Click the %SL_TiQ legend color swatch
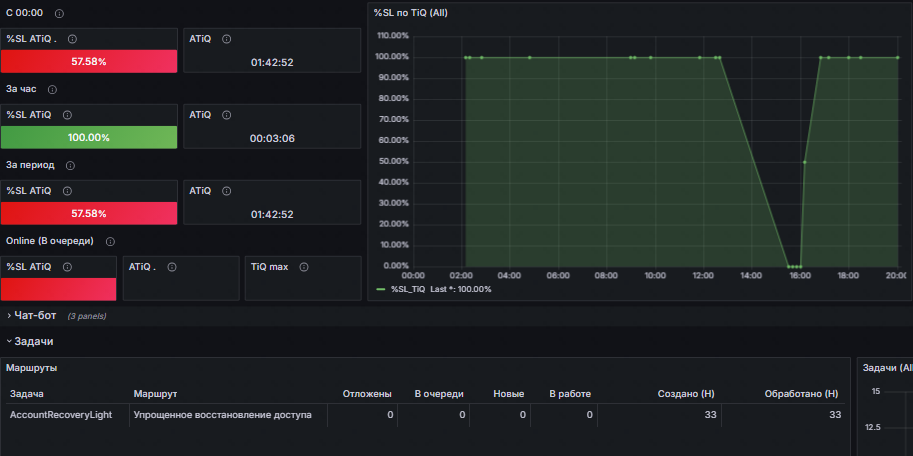Image resolution: width=913 pixels, height=456 pixels. click(380, 289)
